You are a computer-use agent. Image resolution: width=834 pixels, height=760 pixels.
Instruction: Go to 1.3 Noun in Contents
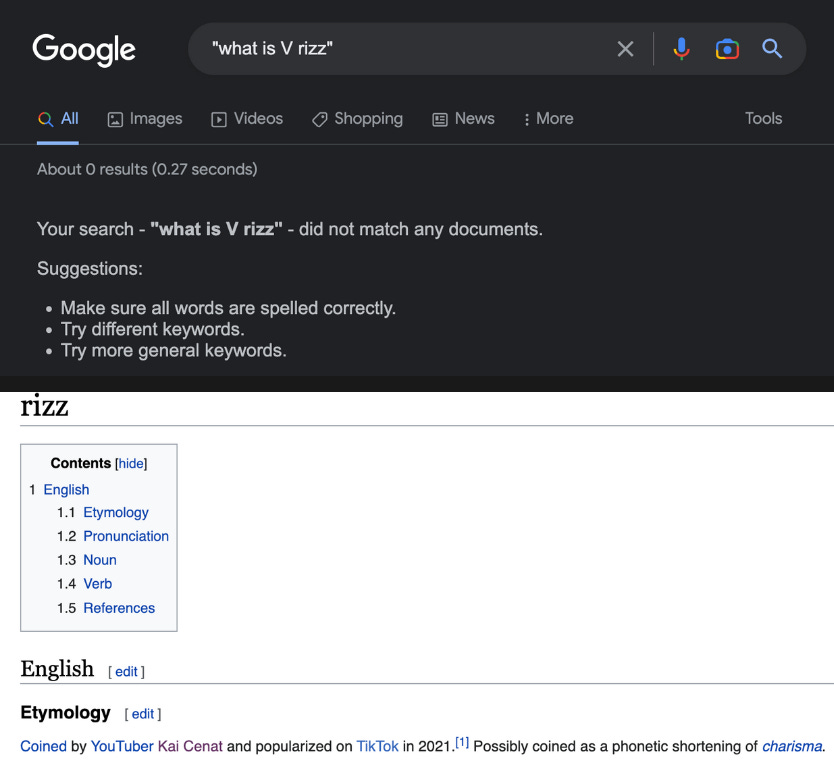point(100,560)
